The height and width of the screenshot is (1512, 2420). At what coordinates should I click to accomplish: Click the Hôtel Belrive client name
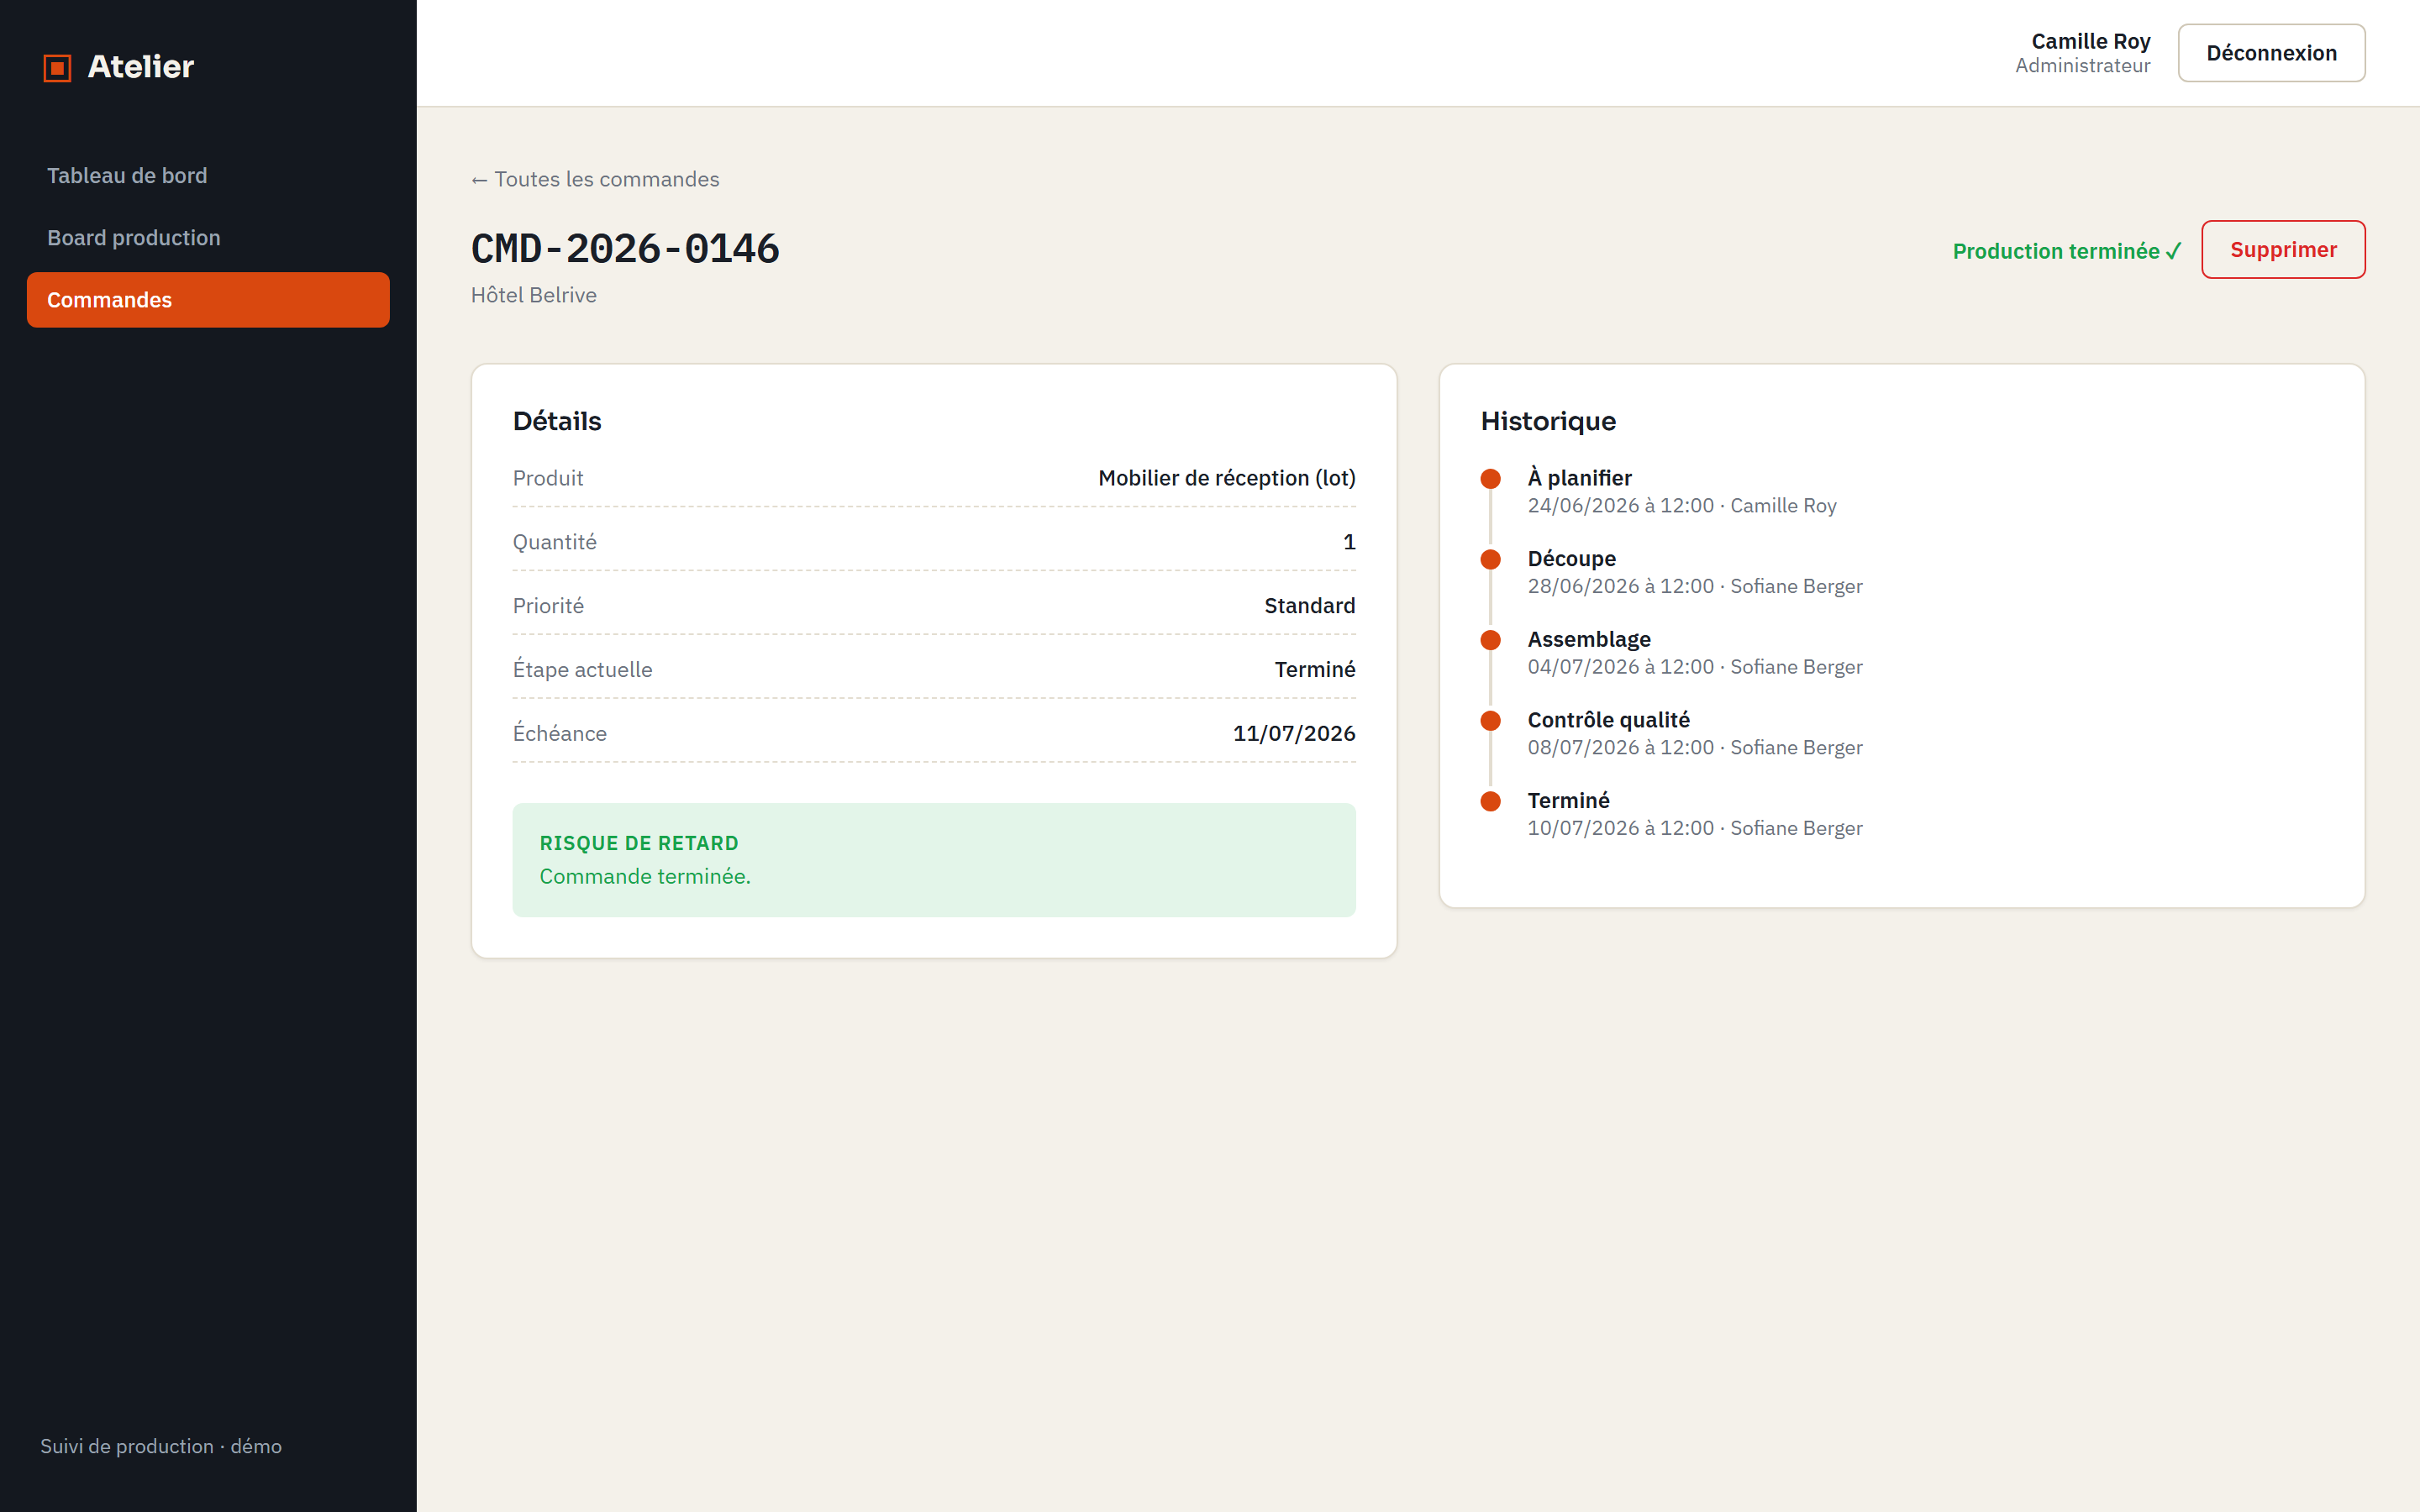(533, 295)
